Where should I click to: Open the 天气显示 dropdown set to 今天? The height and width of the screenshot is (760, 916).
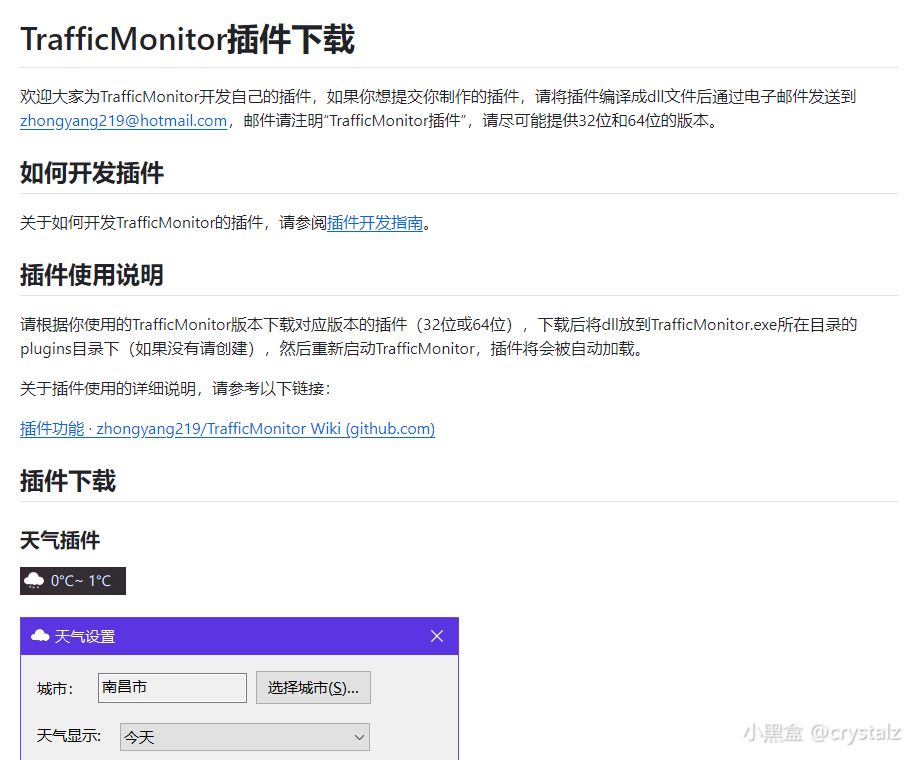click(245, 737)
